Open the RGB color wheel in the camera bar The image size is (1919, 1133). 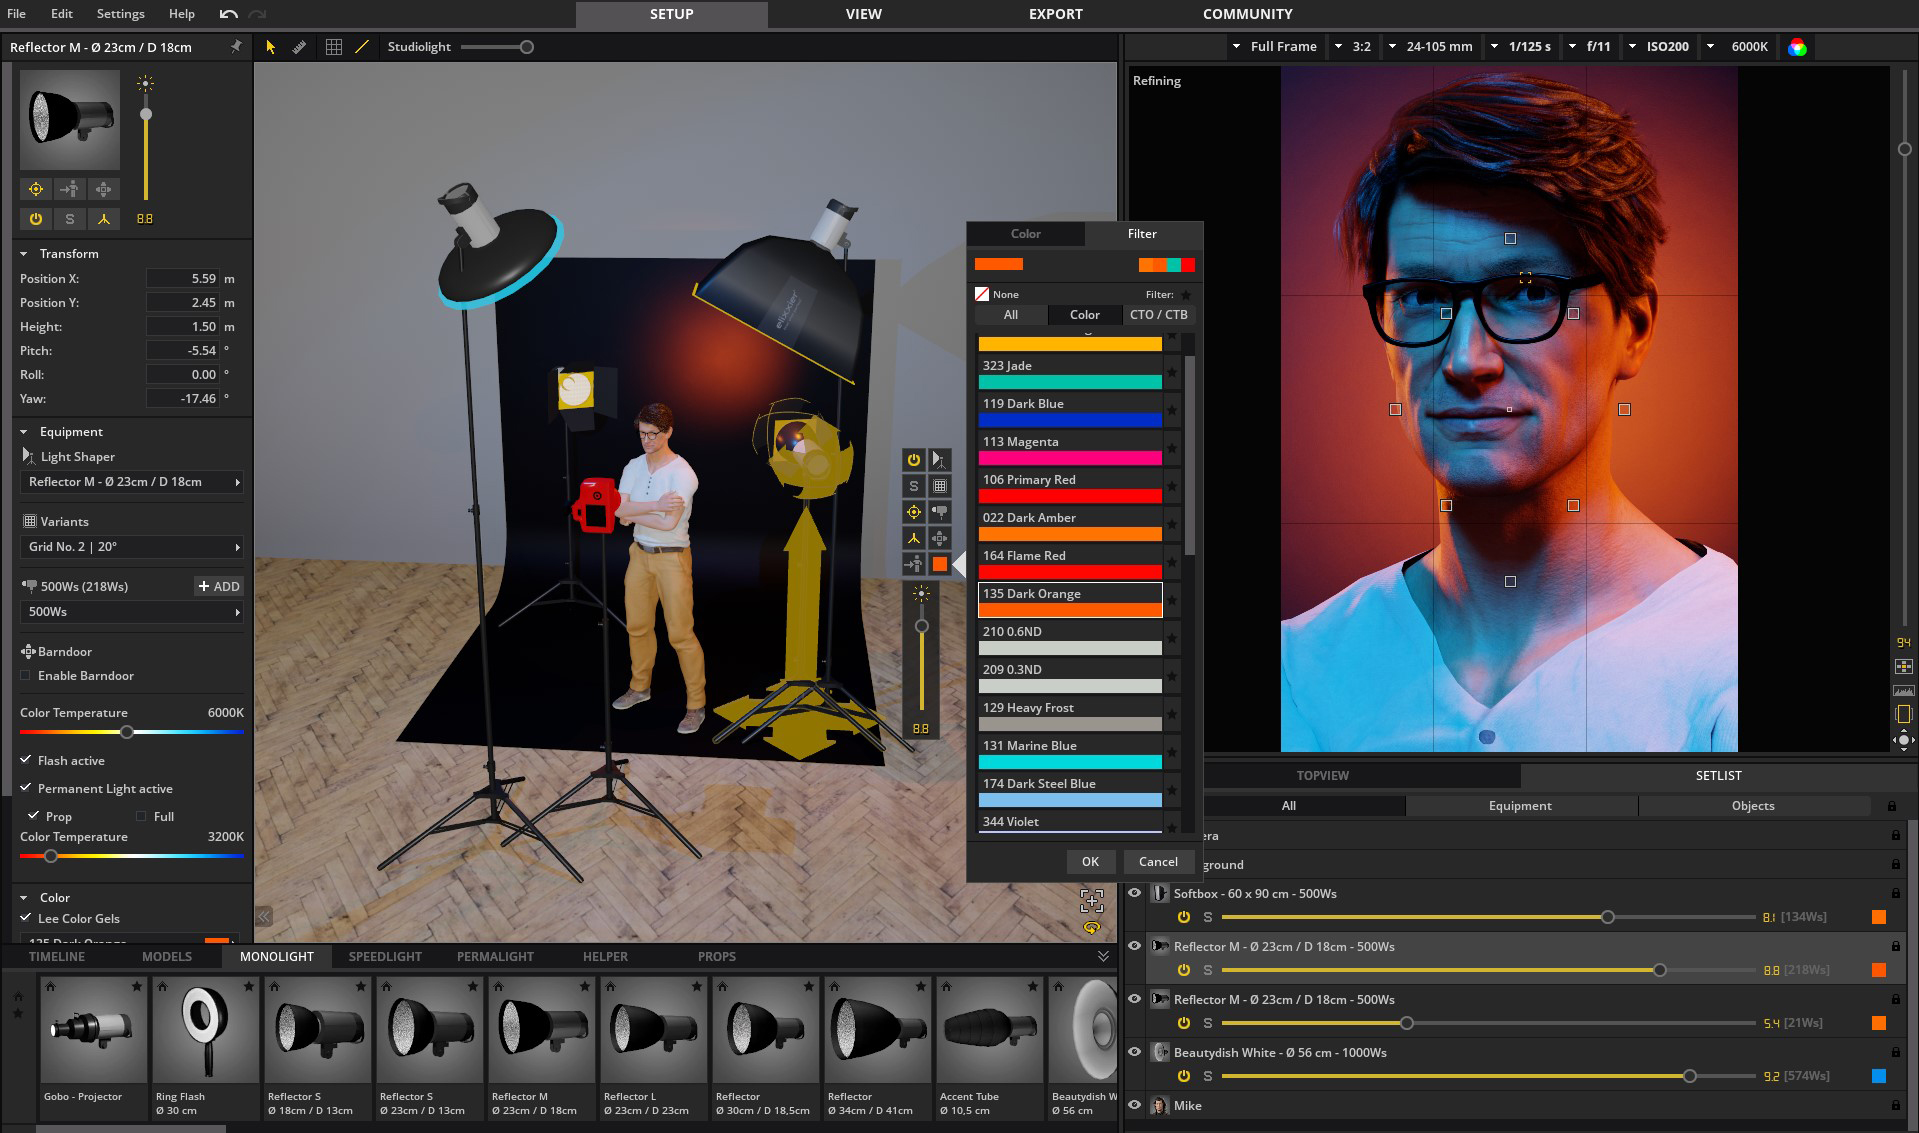click(1797, 47)
